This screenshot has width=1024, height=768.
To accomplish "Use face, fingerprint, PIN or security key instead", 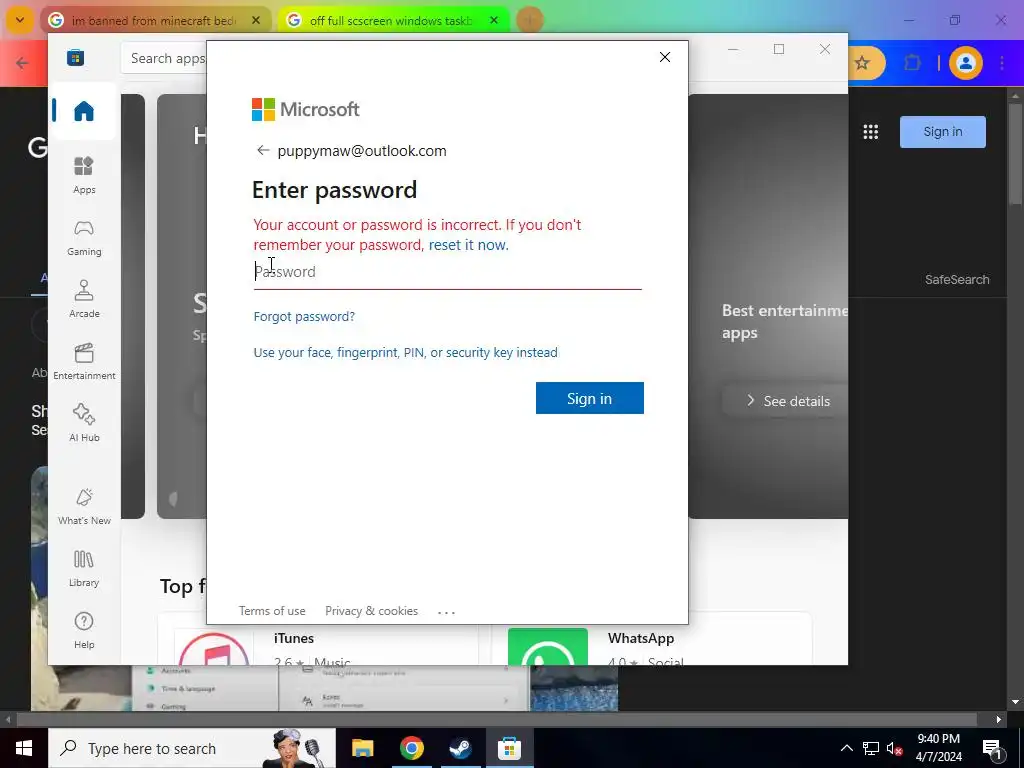I will click(406, 353).
